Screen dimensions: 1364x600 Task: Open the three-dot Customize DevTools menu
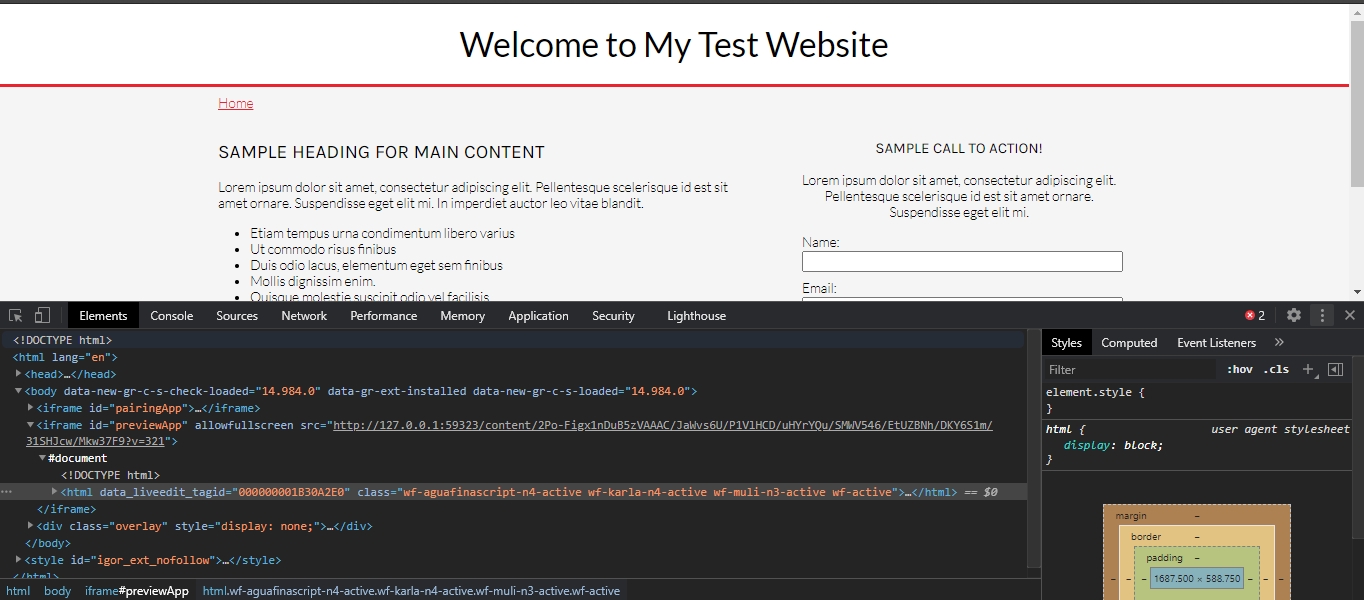point(1322,315)
